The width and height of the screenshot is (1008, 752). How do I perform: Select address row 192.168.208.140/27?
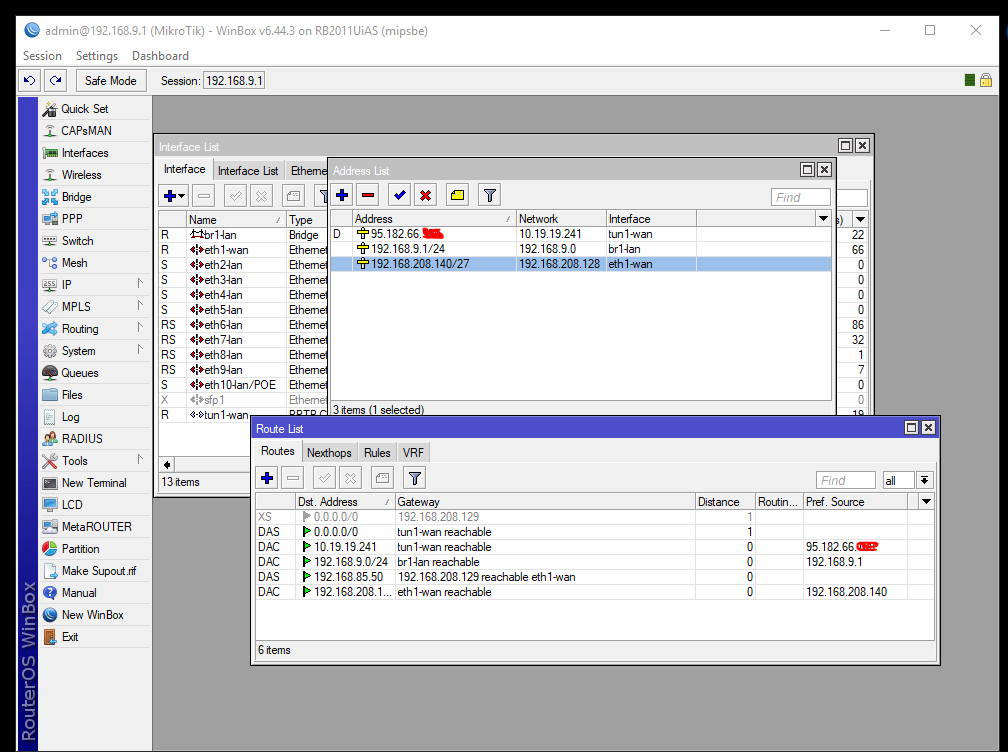(x=580, y=264)
